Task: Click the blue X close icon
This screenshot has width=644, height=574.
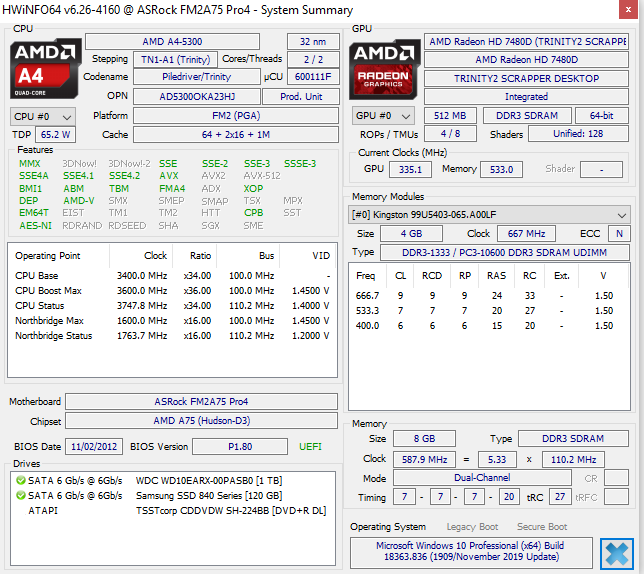Action: tap(616, 553)
